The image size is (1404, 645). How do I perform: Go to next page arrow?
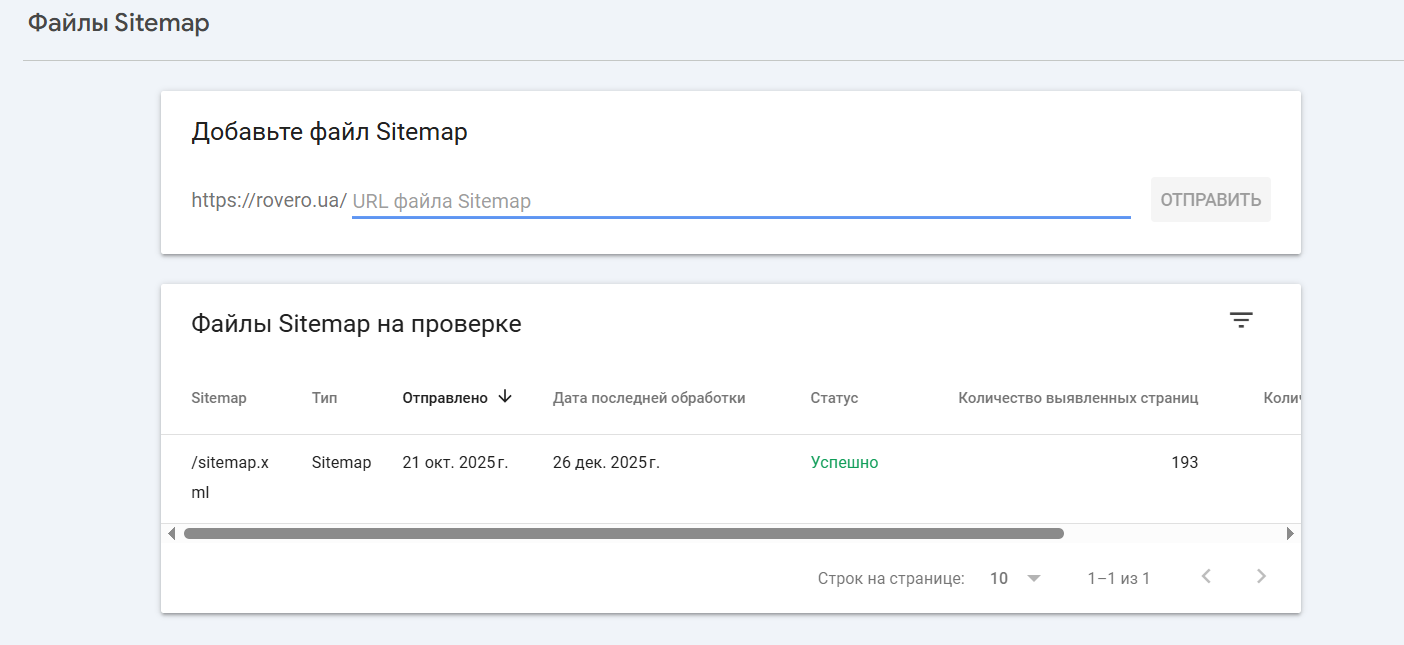click(x=1261, y=576)
